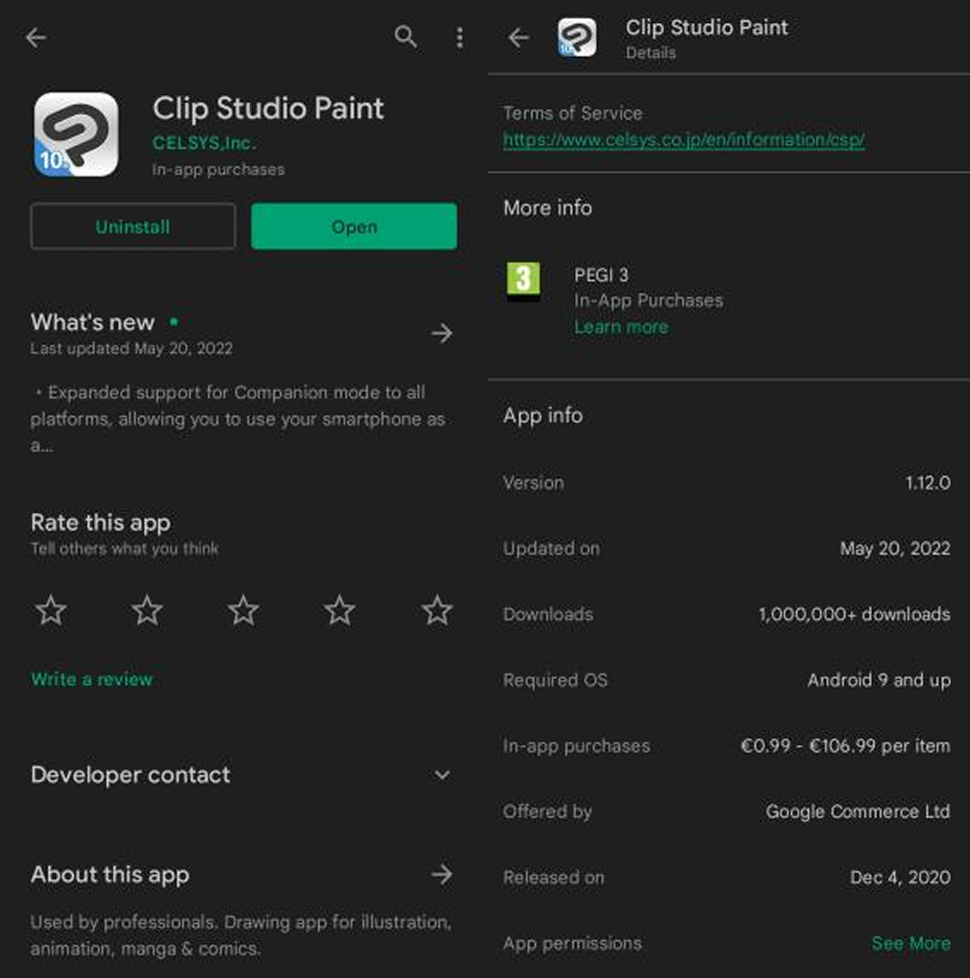Tap the back arrow on the Details screen
This screenshot has height=978, width=970.
520,36
